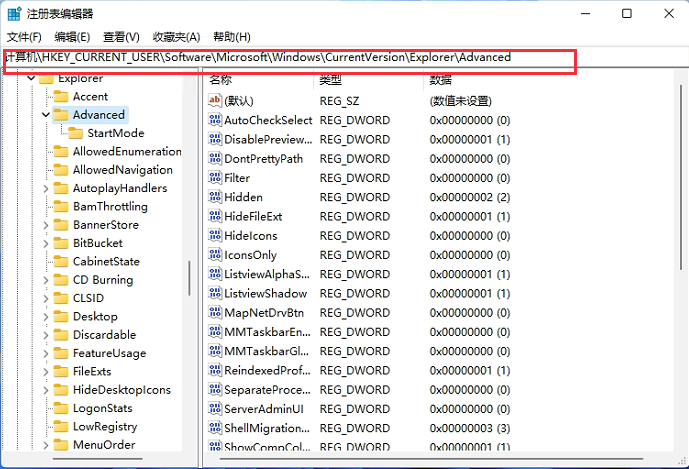The height and width of the screenshot is (469, 689).
Task: Select the HideFileExt DWORD value icon
Action: coord(215,216)
